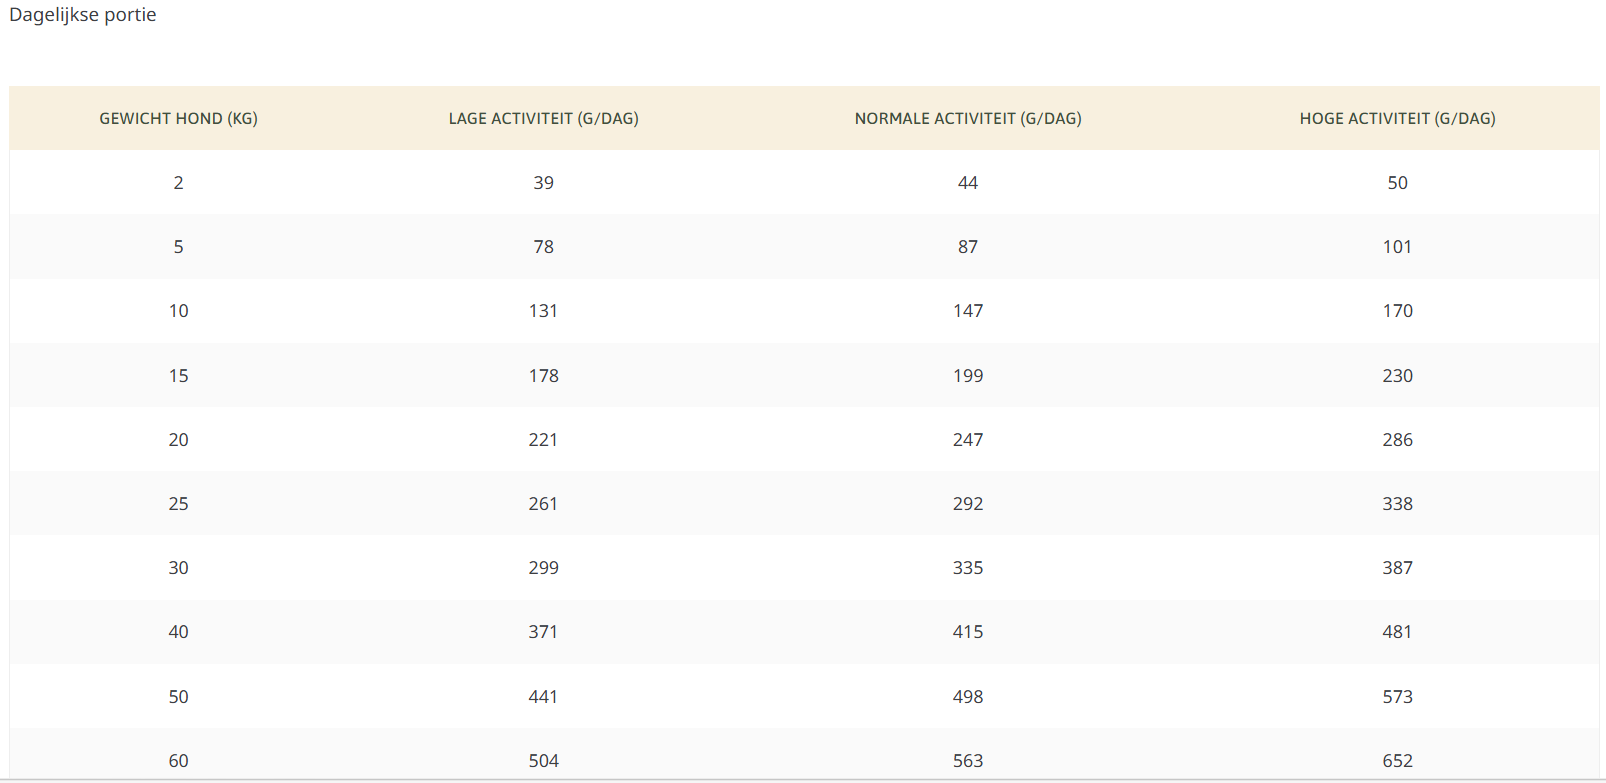The height and width of the screenshot is (783, 1606).
Task: Select the low activity value 178
Action: [x=543, y=376]
